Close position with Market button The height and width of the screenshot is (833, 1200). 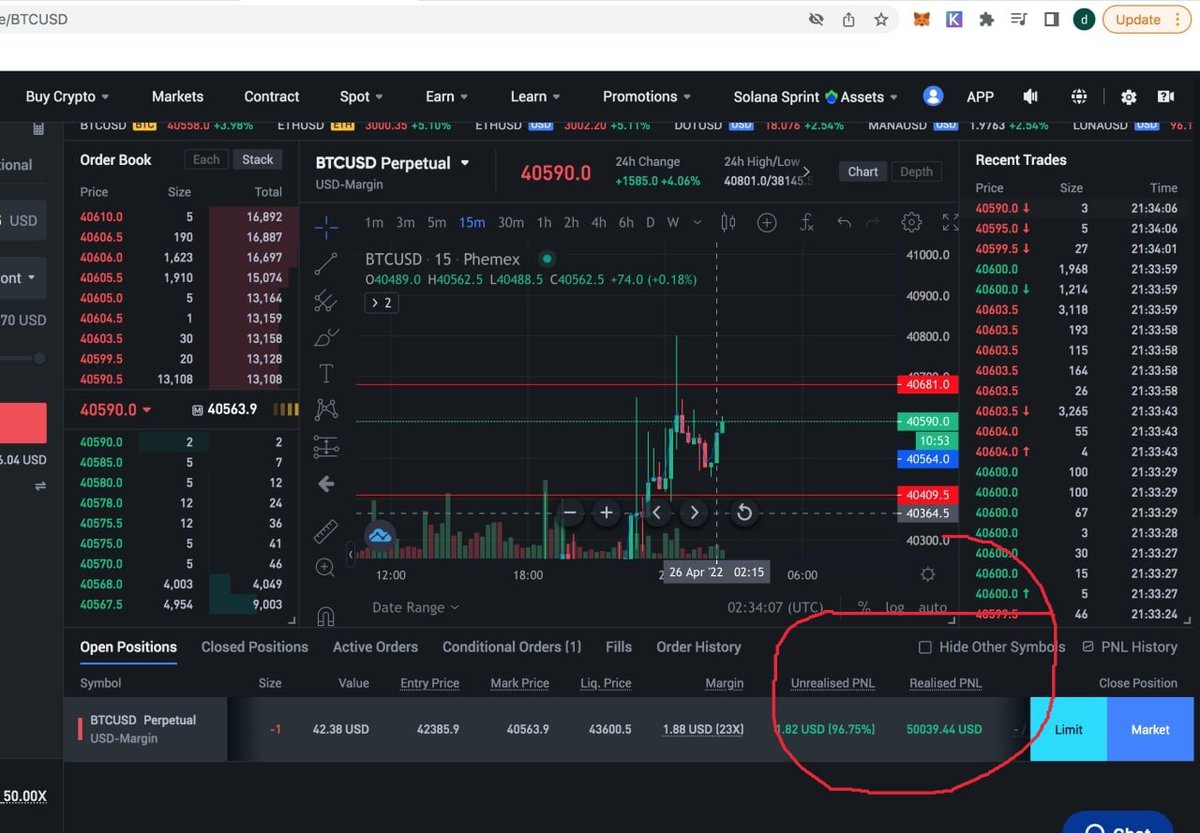1150,729
